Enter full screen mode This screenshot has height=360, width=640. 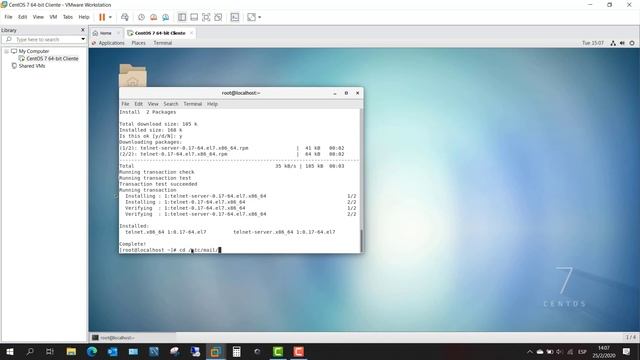point(206,17)
